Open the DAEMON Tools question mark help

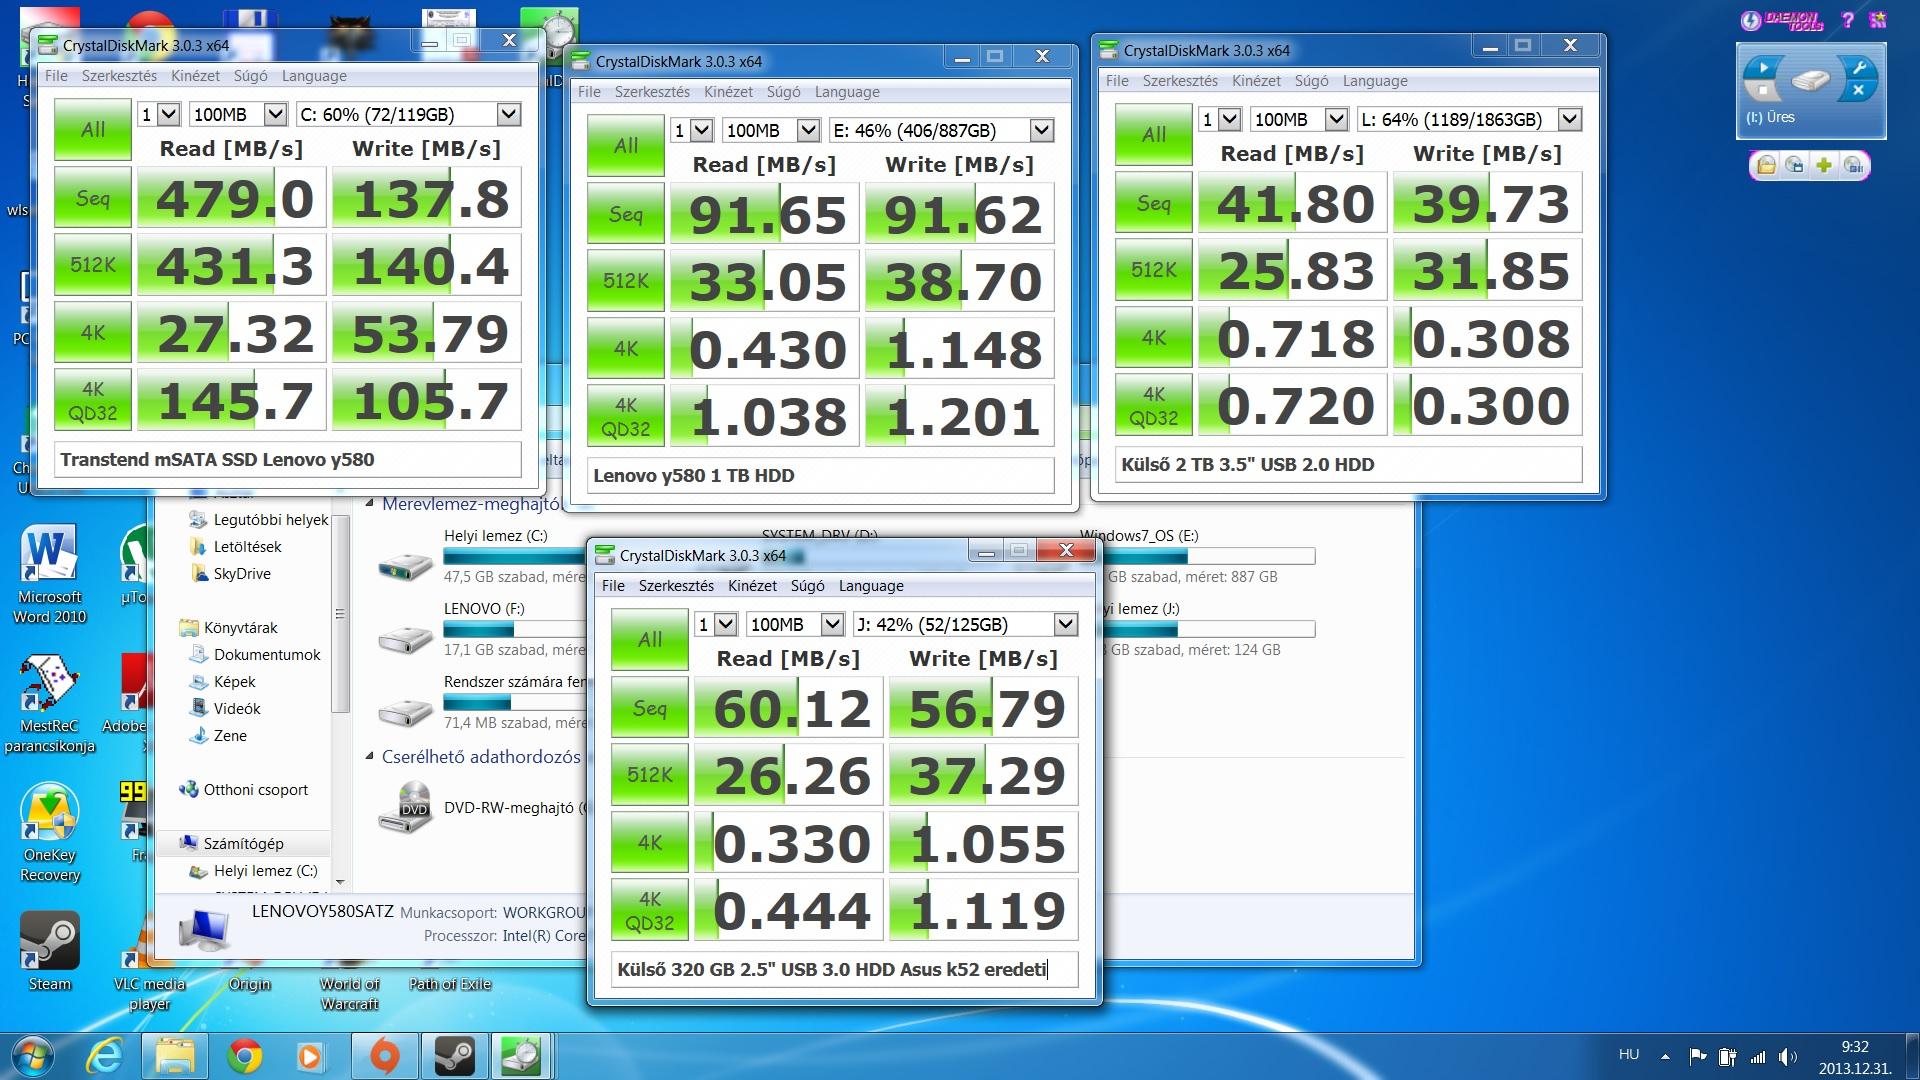coord(1847,20)
